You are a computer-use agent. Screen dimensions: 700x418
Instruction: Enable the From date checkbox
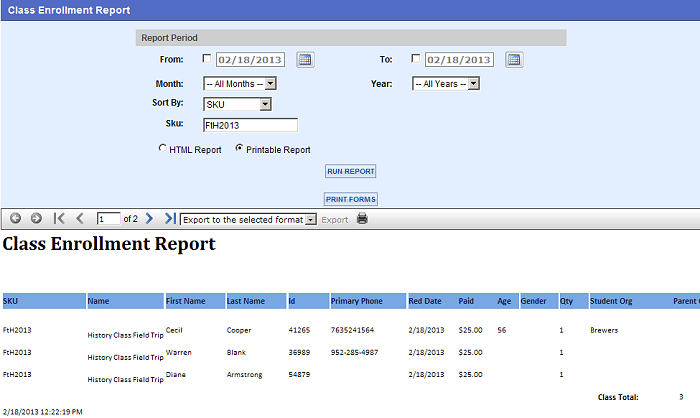(x=207, y=59)
